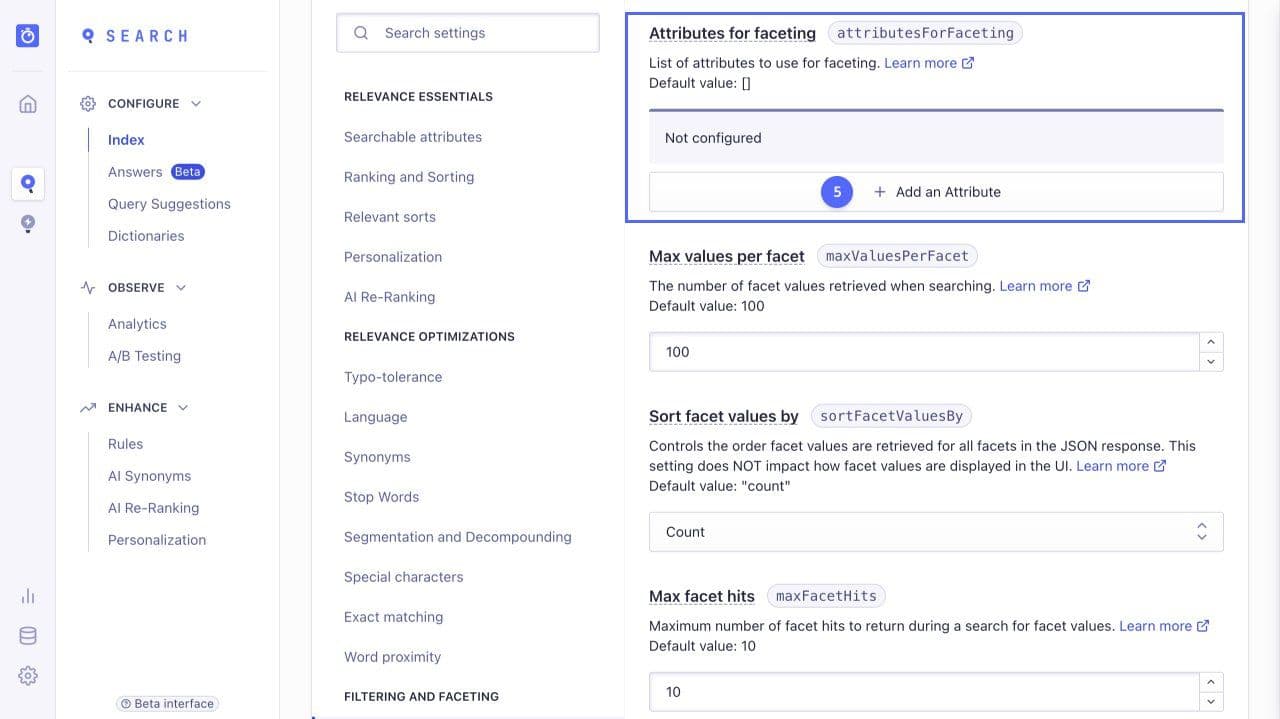Screen dimensions: 1280x719
Task: Click the Configure gear icon
Action: click(x=88, y=104)
